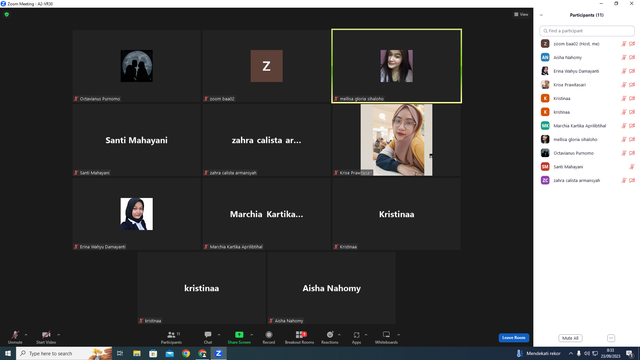The height and width of the screenshot is (360, 640).
Task: Toggle muted mic icon for Krise Prawitasari row
Action: point(624,85)
